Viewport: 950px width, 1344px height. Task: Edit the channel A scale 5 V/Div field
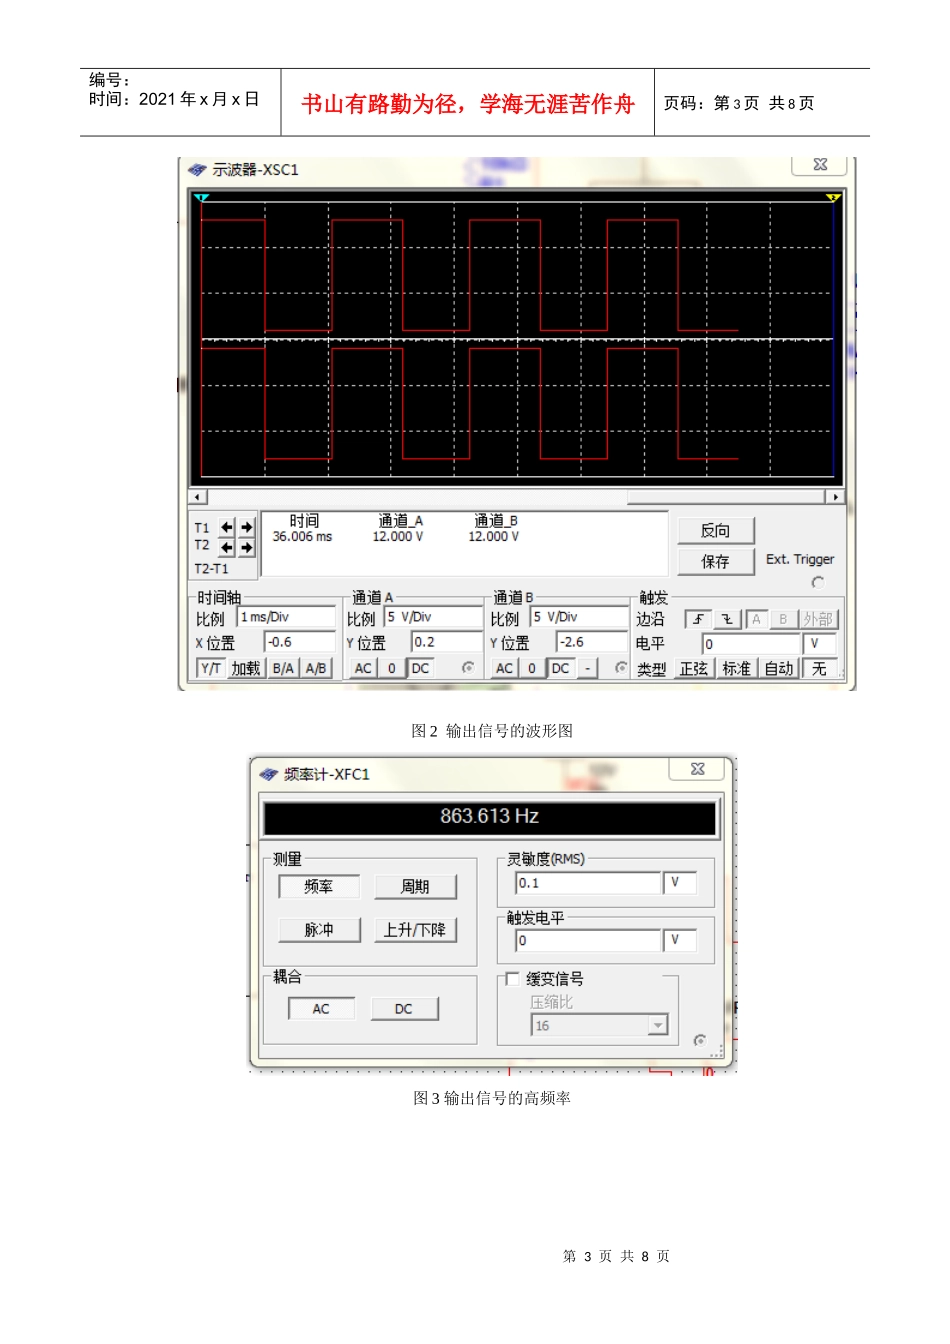pos(433,617)
